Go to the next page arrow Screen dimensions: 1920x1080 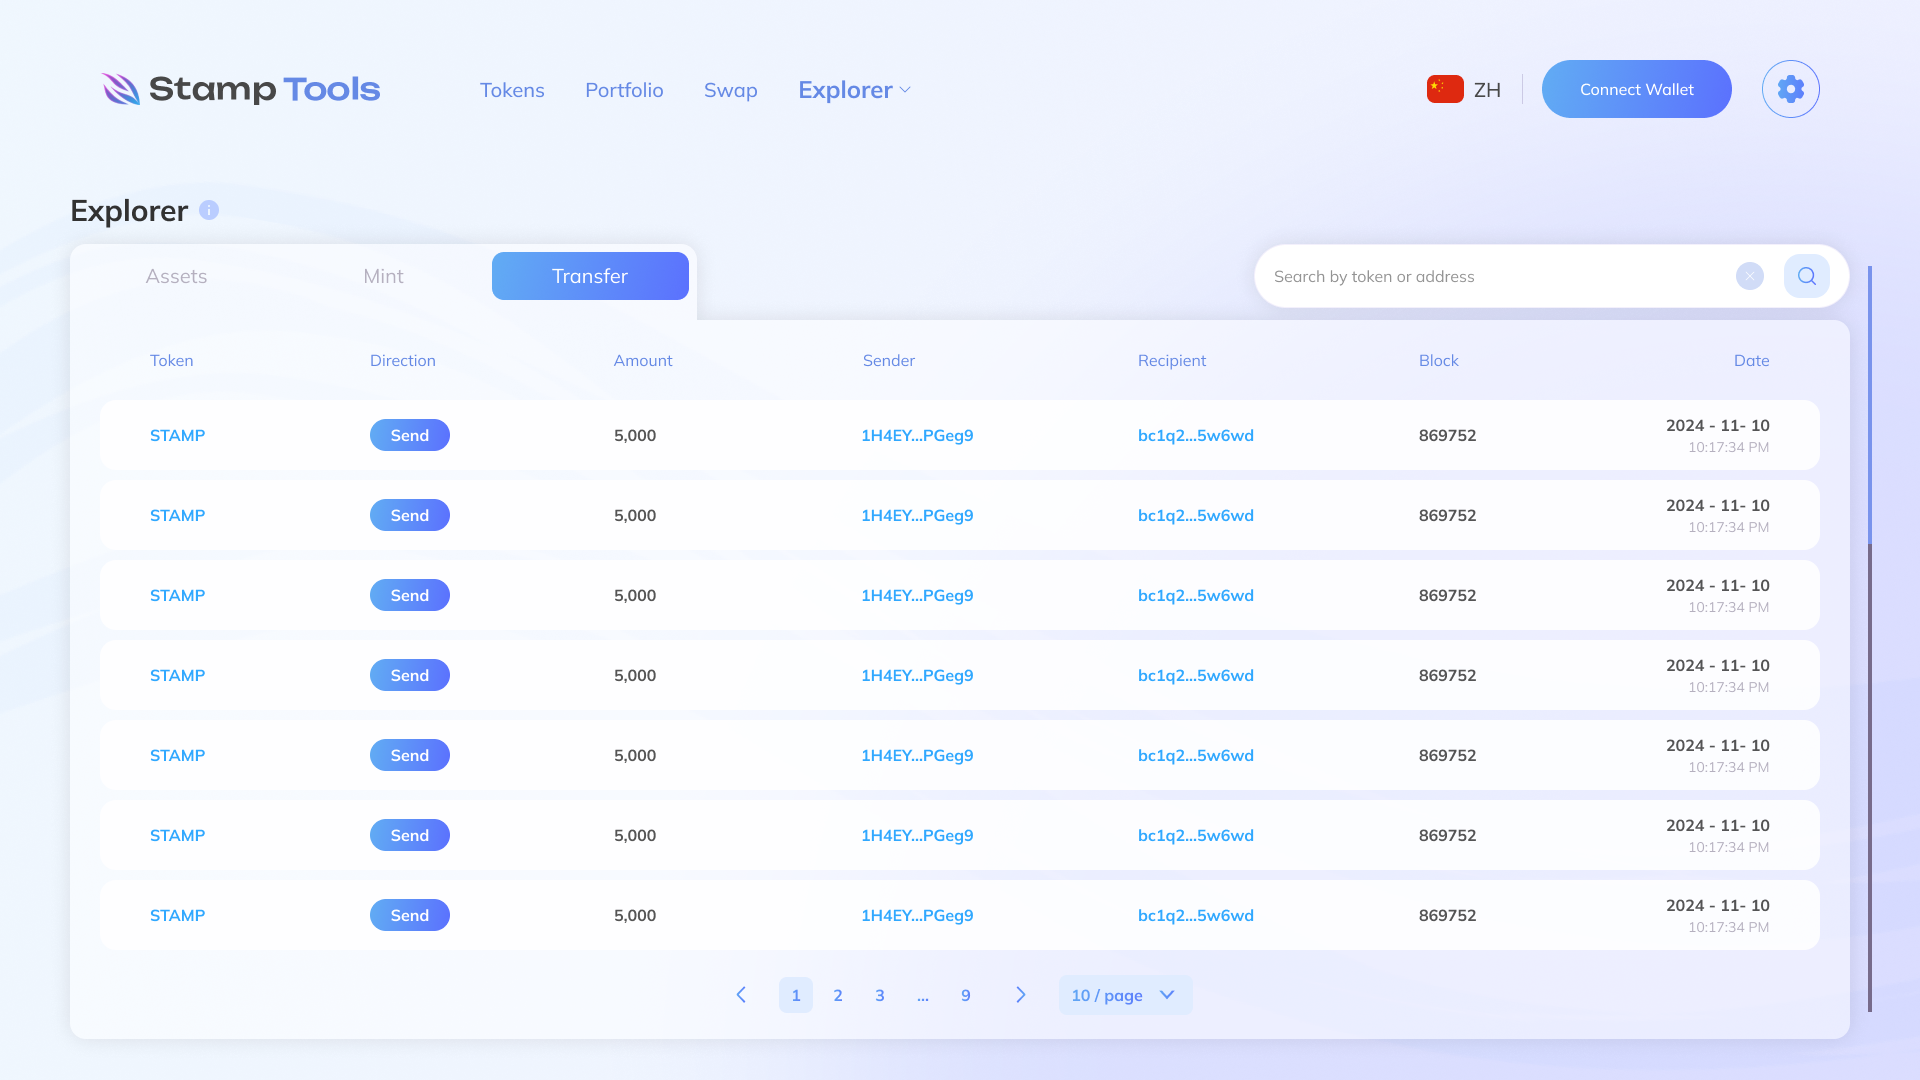click(1020, 995)
